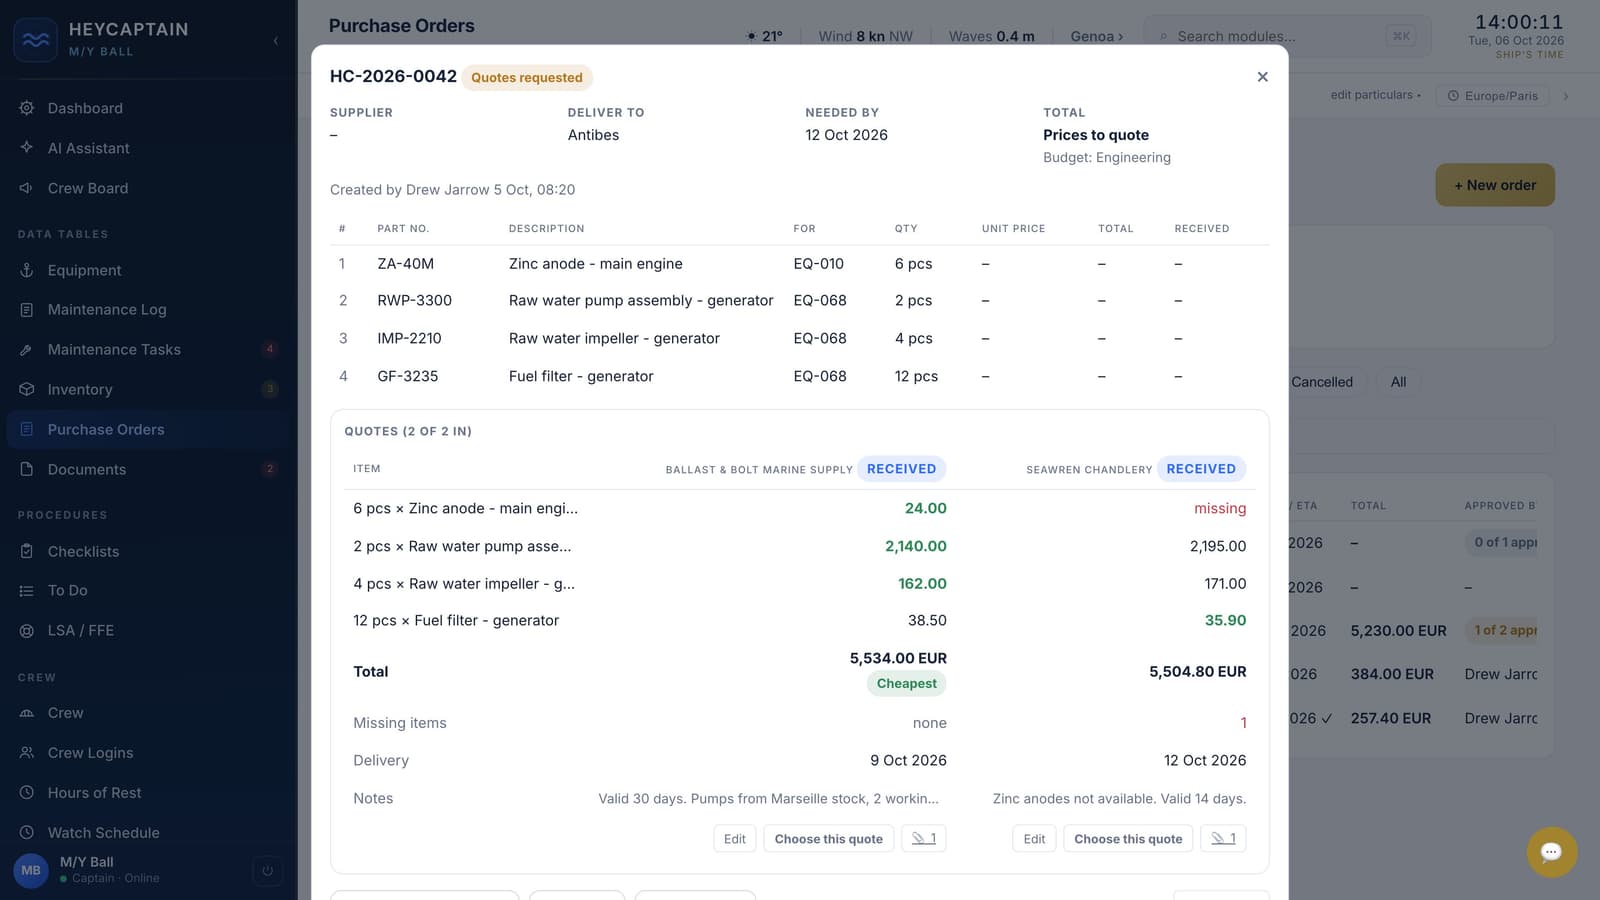Open the Watch Schedule shield icon

[27, 833]
